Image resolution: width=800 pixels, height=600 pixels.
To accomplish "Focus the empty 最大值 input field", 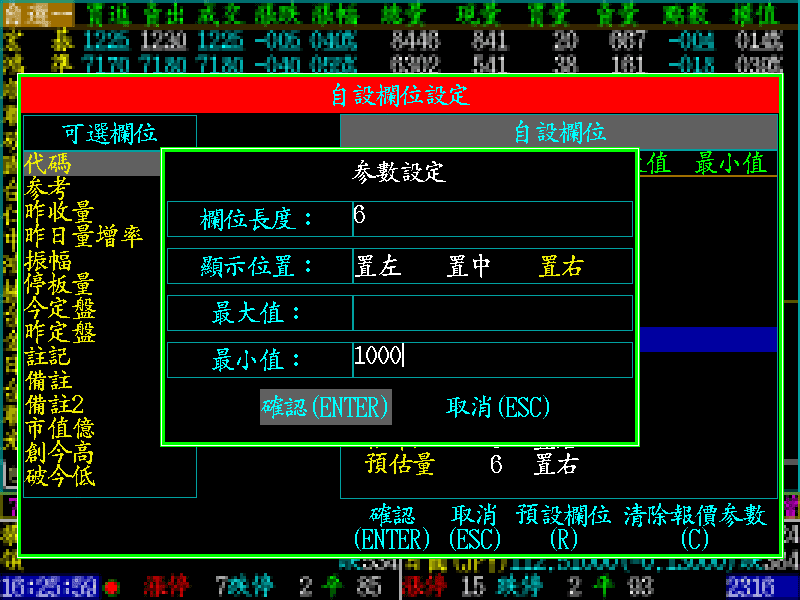I will (492, 313).
